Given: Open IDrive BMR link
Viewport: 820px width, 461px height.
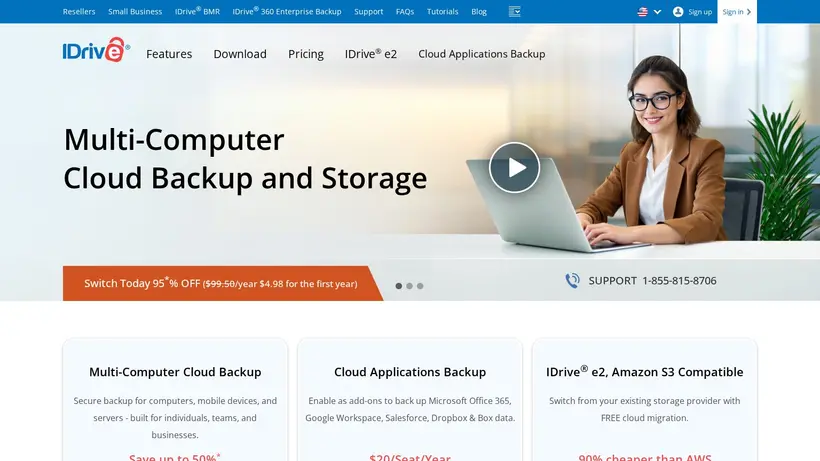Looking at the screenshot, I should [197, 11].
